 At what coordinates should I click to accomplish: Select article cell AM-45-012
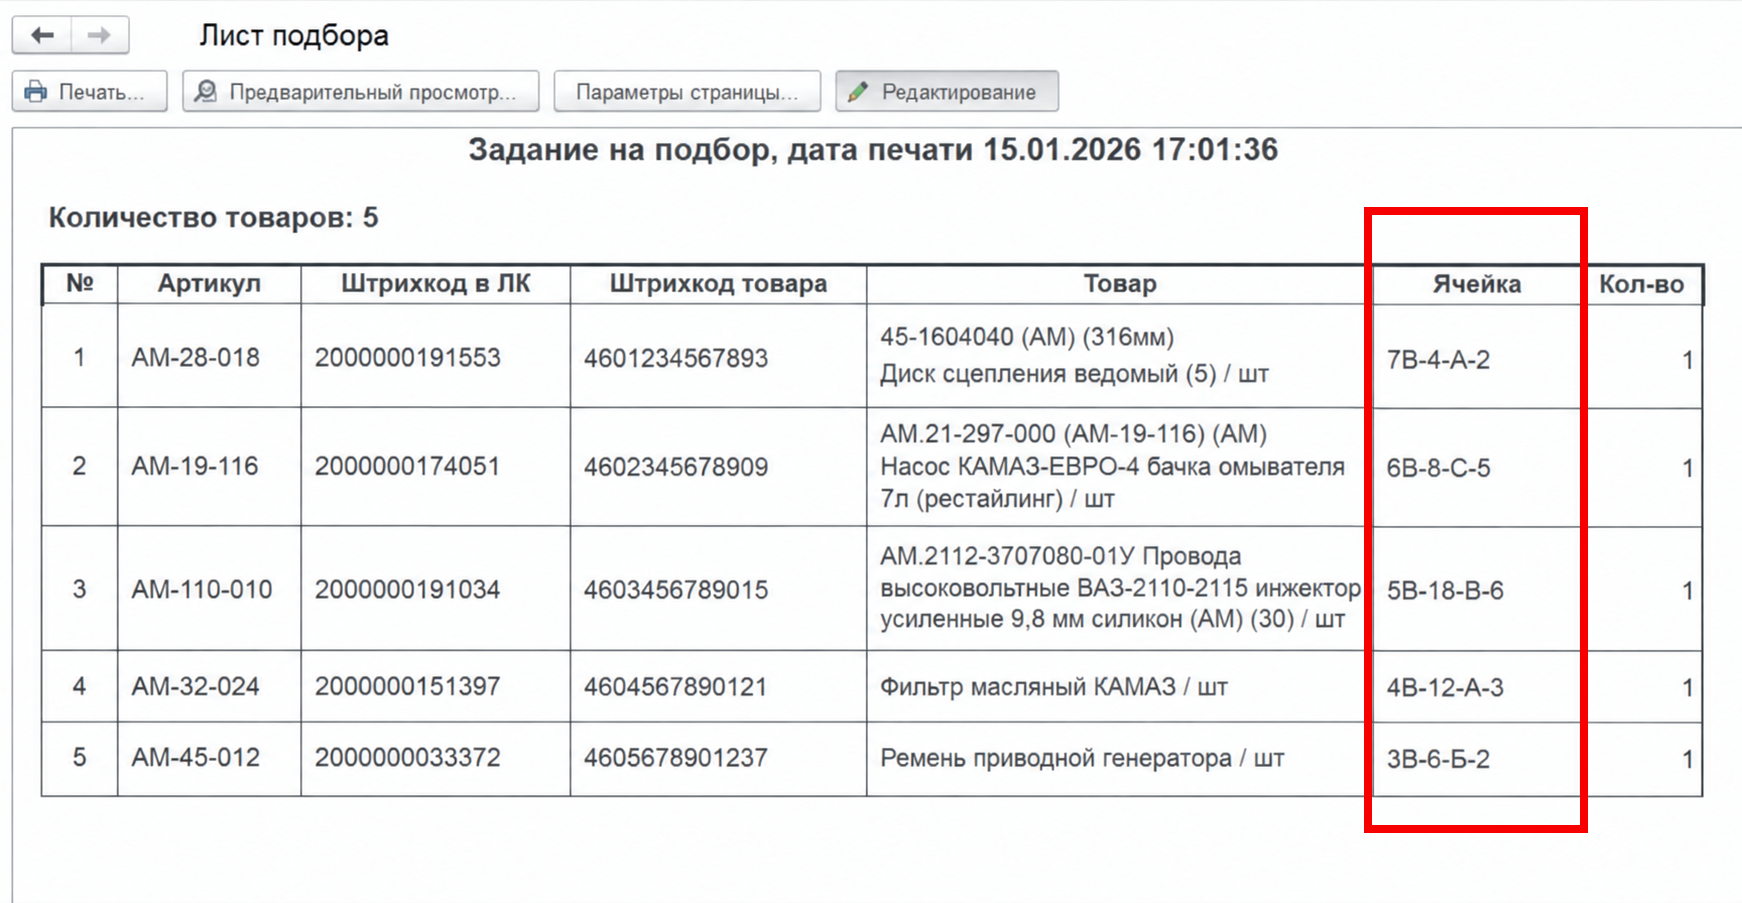209,758
